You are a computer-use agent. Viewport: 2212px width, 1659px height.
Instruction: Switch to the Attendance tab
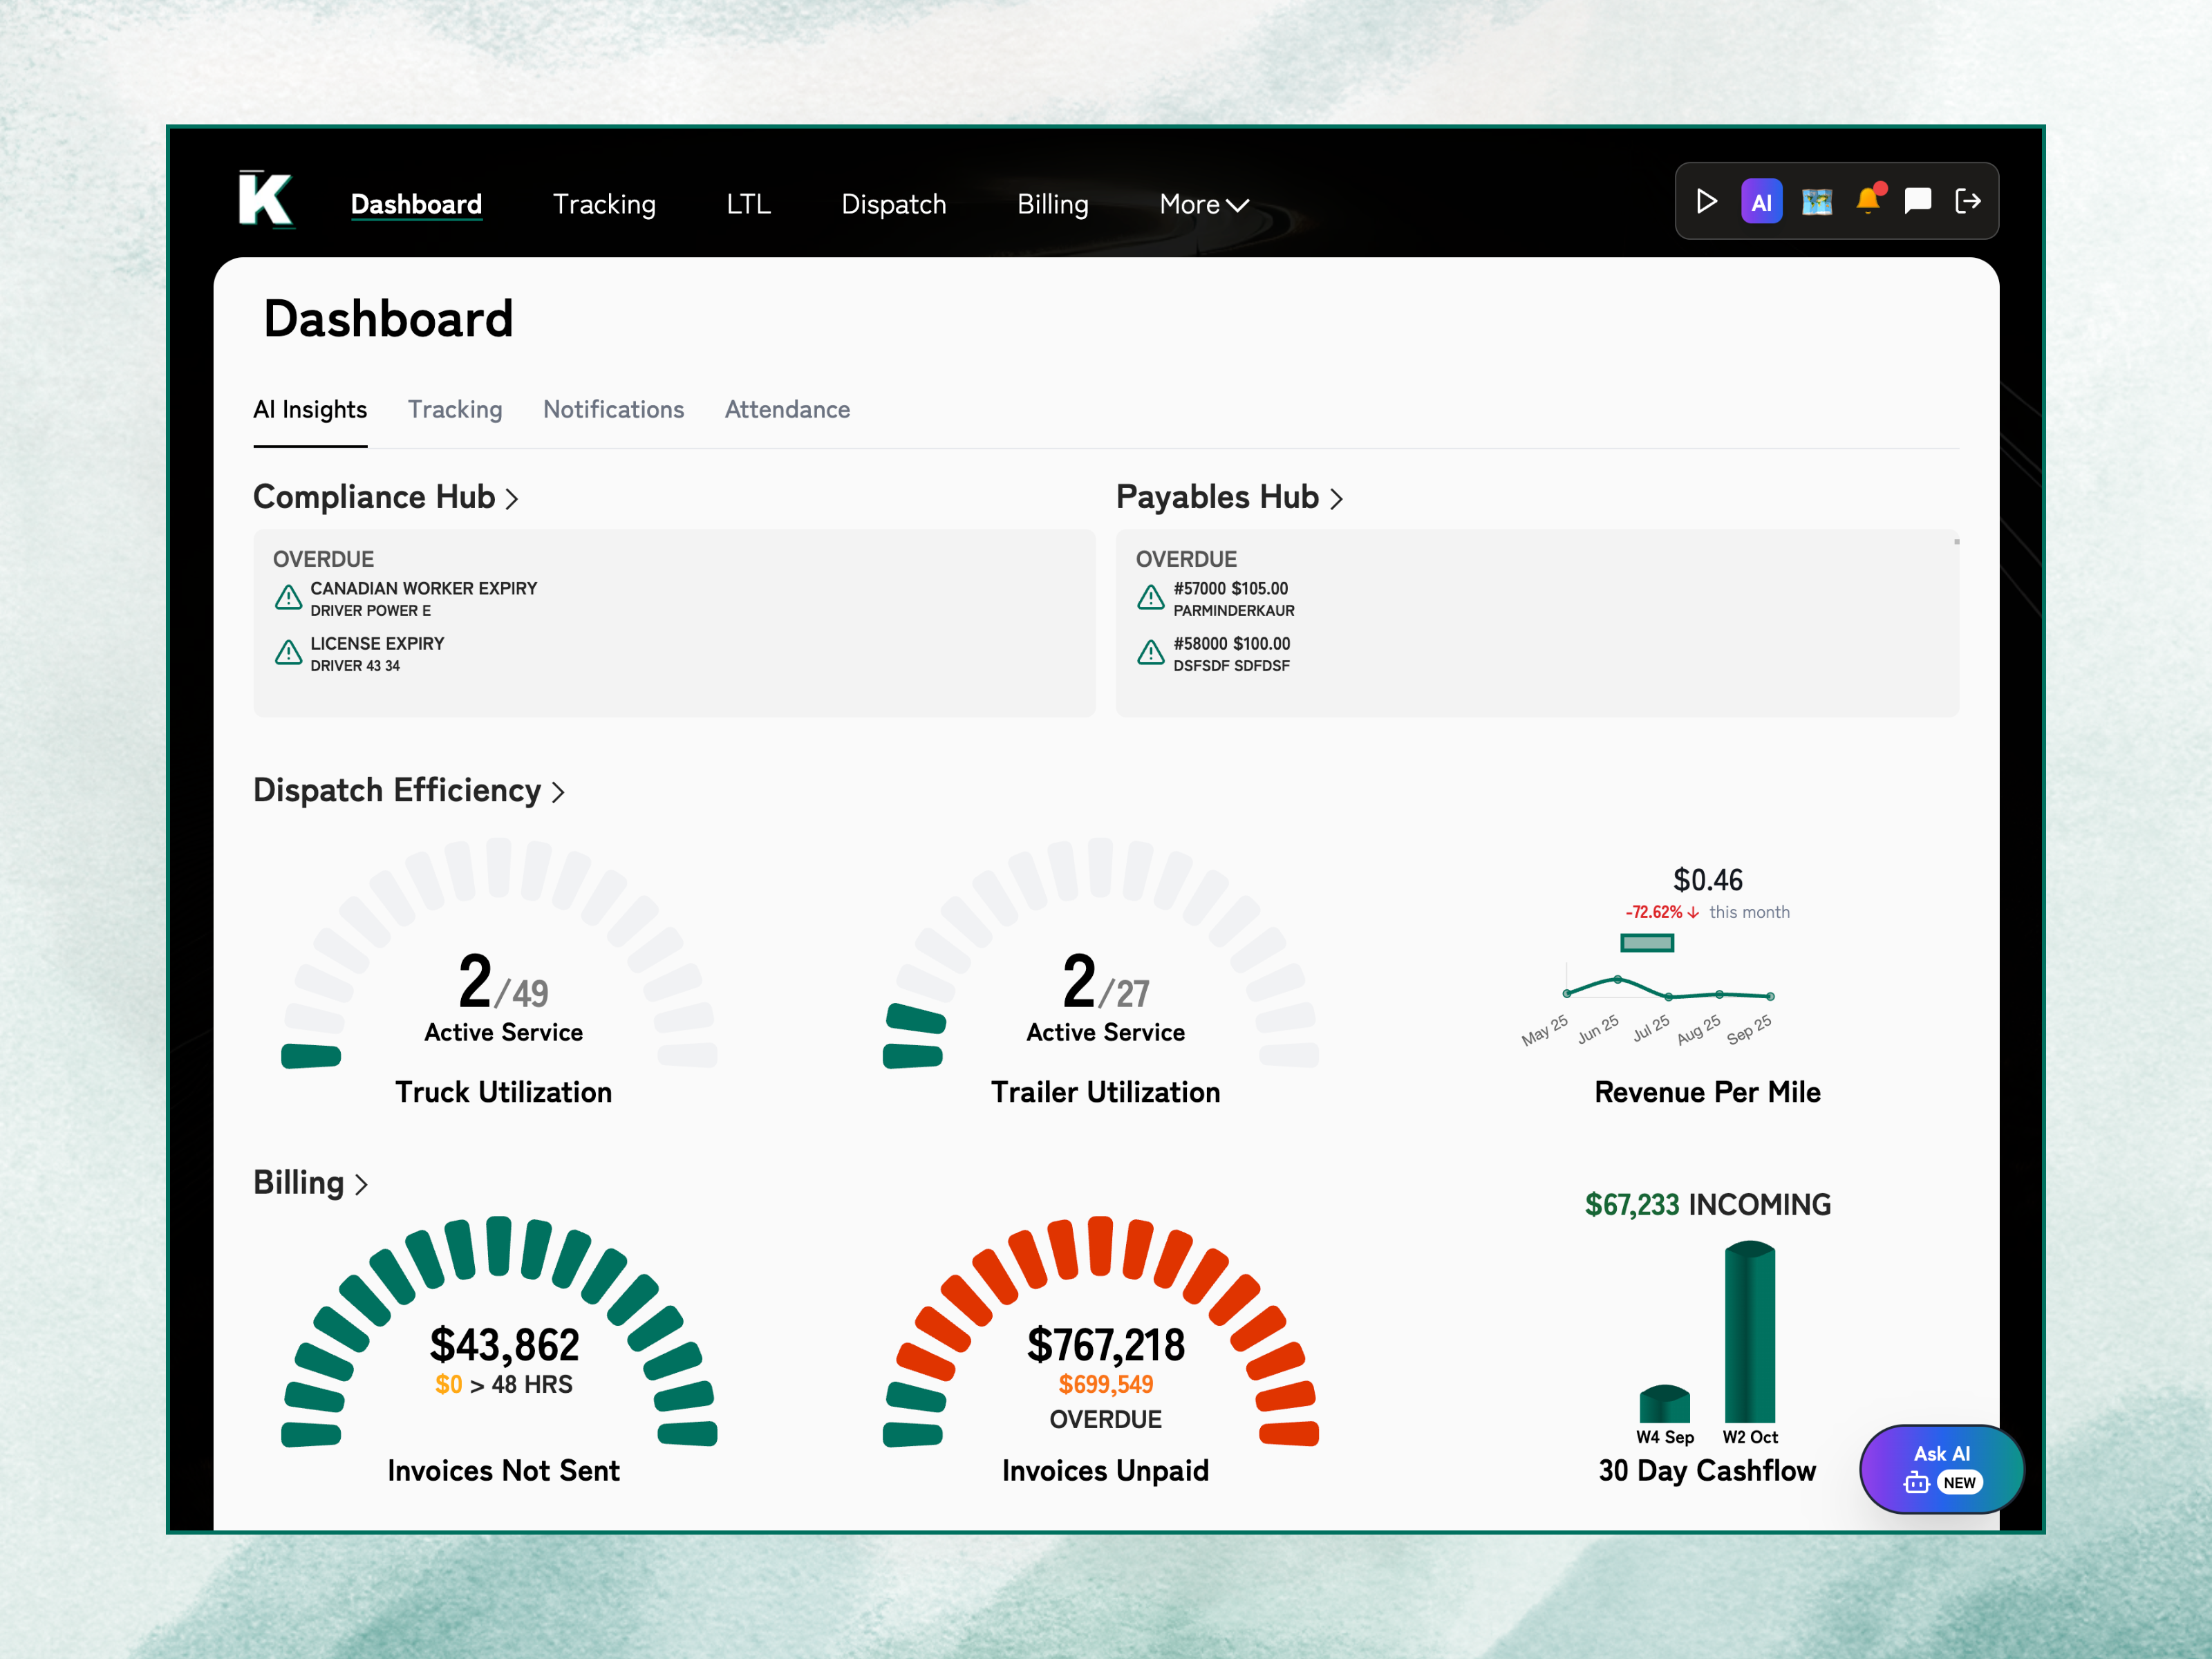coord(787,409)
